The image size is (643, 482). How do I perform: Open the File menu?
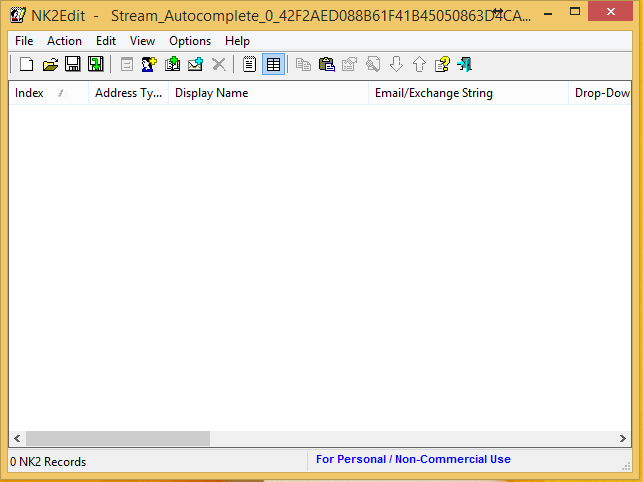(24, 41)
